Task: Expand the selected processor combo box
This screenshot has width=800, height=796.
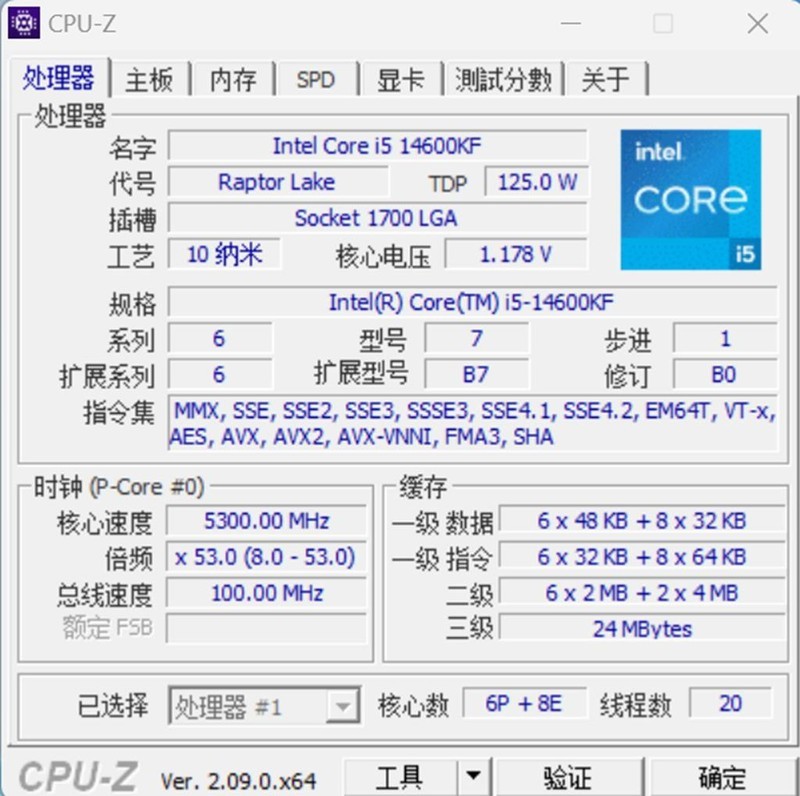Action: (343, 704)
